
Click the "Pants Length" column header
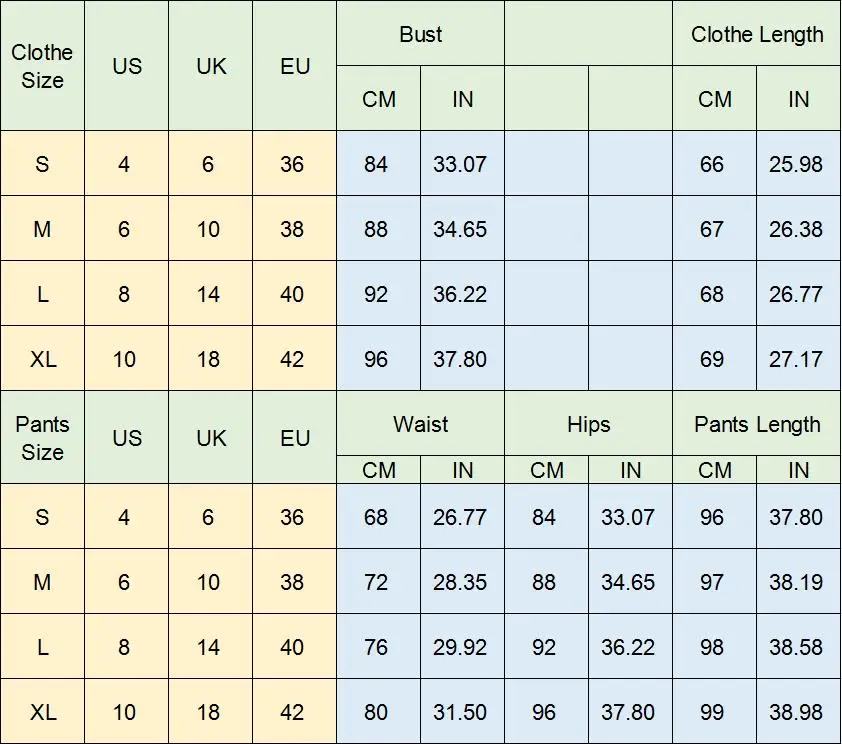click(757, 424)
